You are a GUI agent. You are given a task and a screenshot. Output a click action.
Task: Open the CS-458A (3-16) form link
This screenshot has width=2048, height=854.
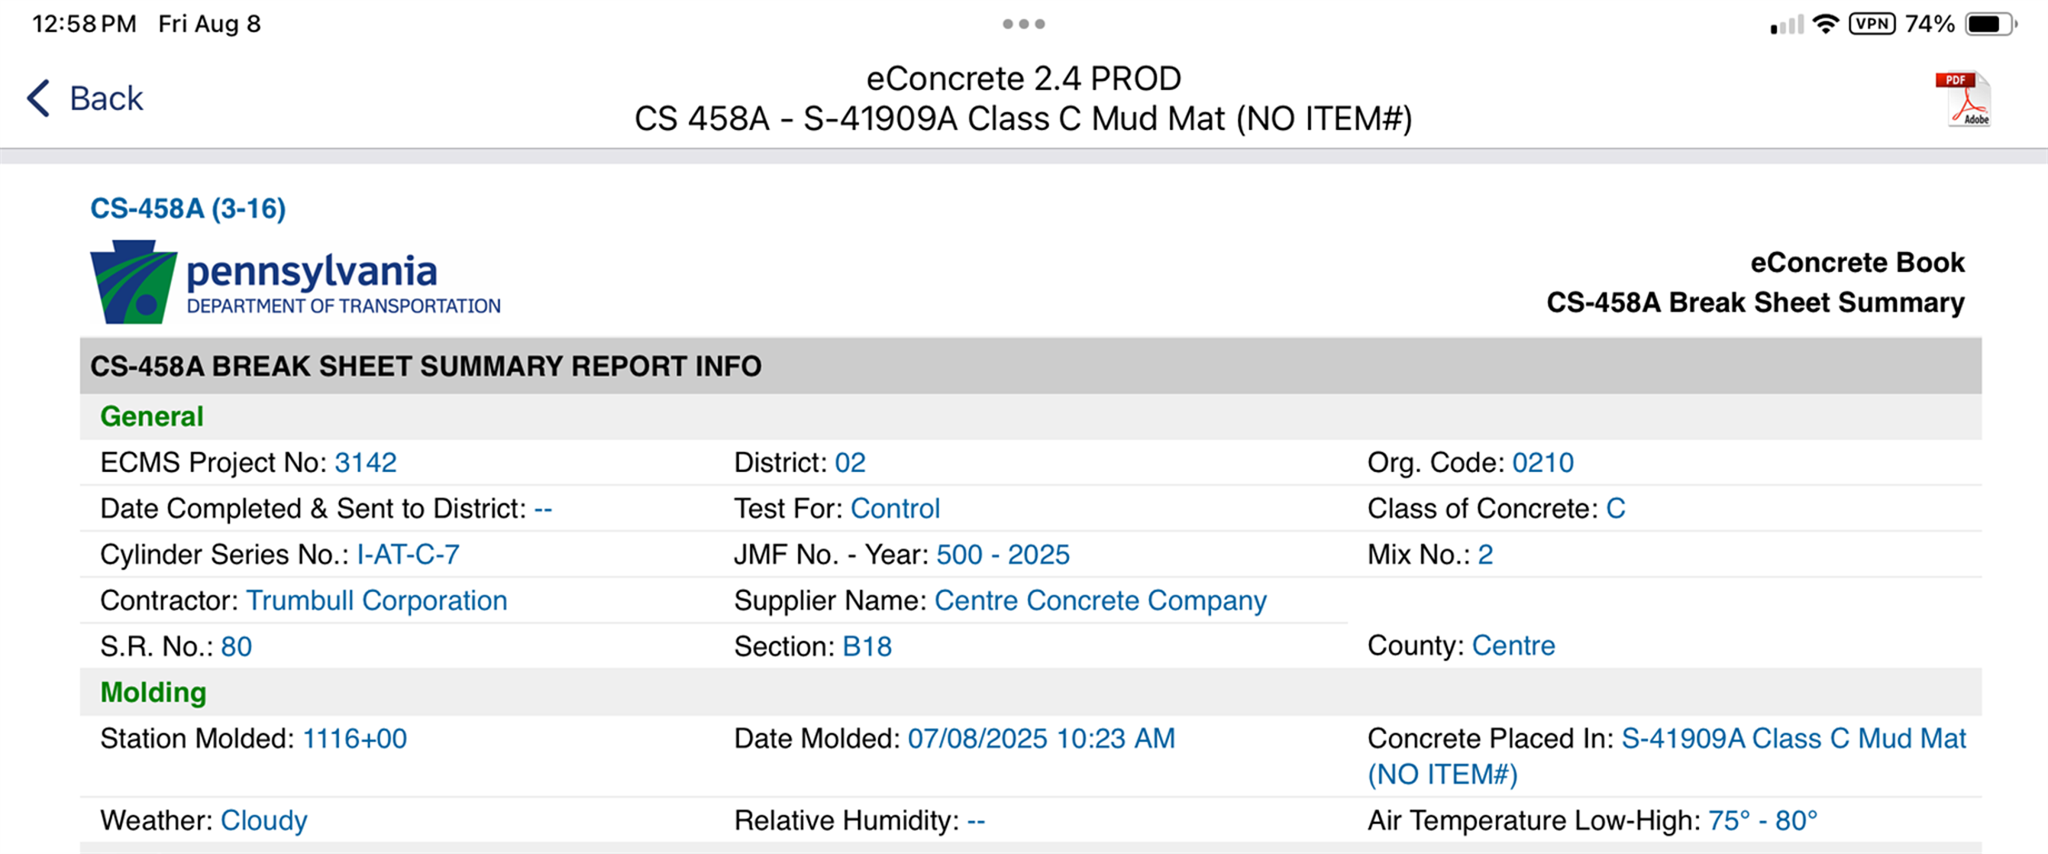188,208
